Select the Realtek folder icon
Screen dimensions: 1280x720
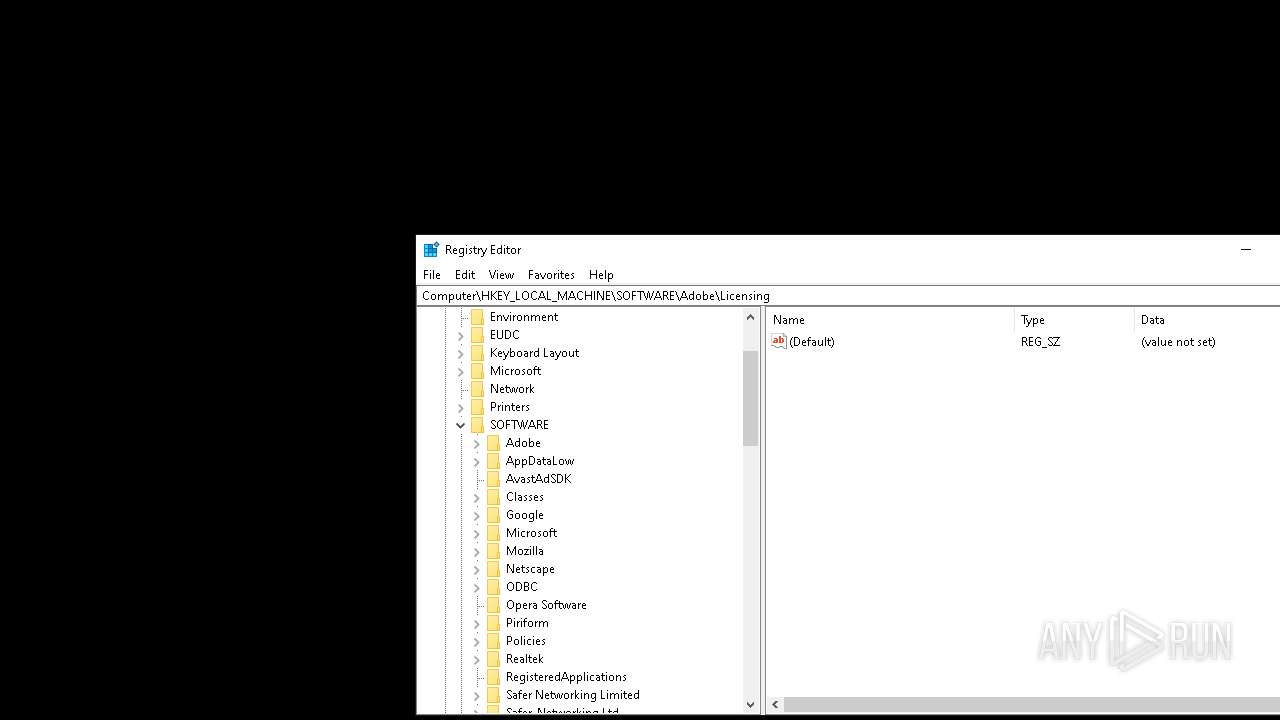point(493,659)
